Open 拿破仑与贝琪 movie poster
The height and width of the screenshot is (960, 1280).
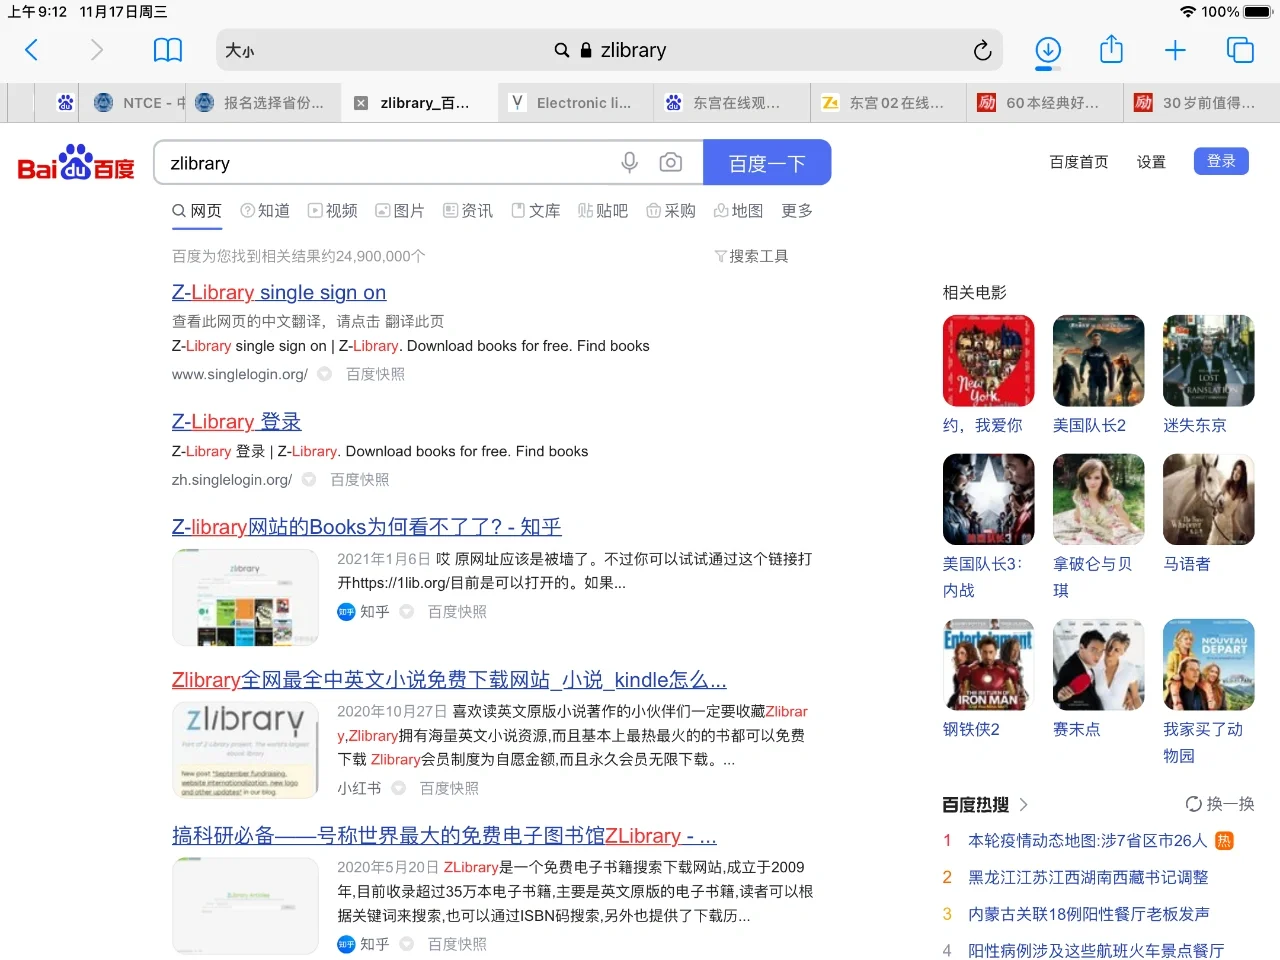(1099, 499)
